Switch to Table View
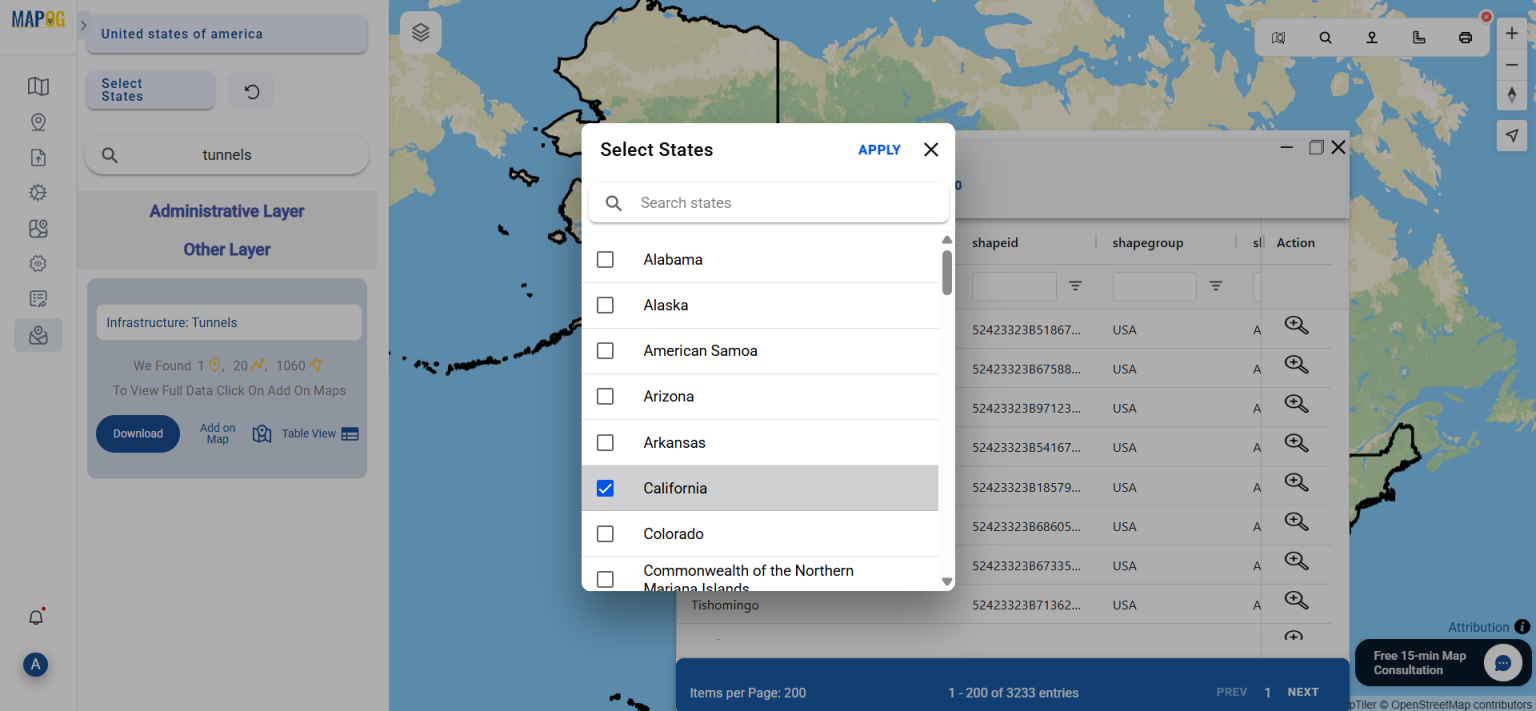Screen dimensions: 1536x711 tap(310, 433)
